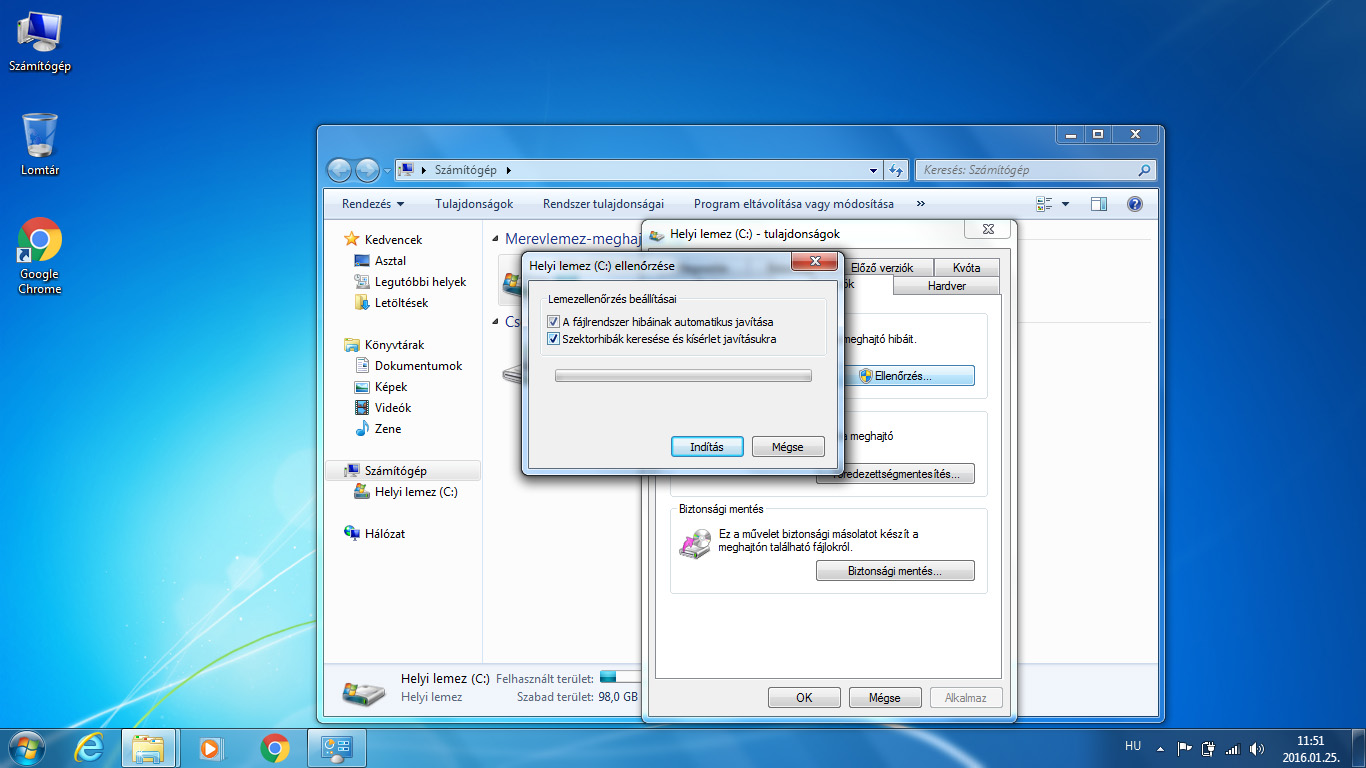Uncheck automatic file system error repair
1366x768 pixels.
[x=554, y=322]
